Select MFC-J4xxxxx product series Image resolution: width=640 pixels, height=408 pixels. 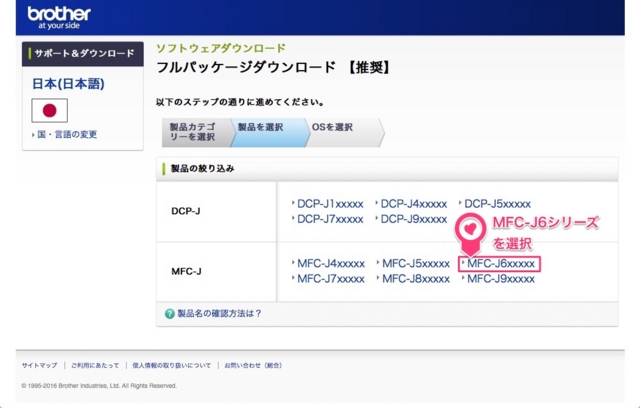coord(331,264)
